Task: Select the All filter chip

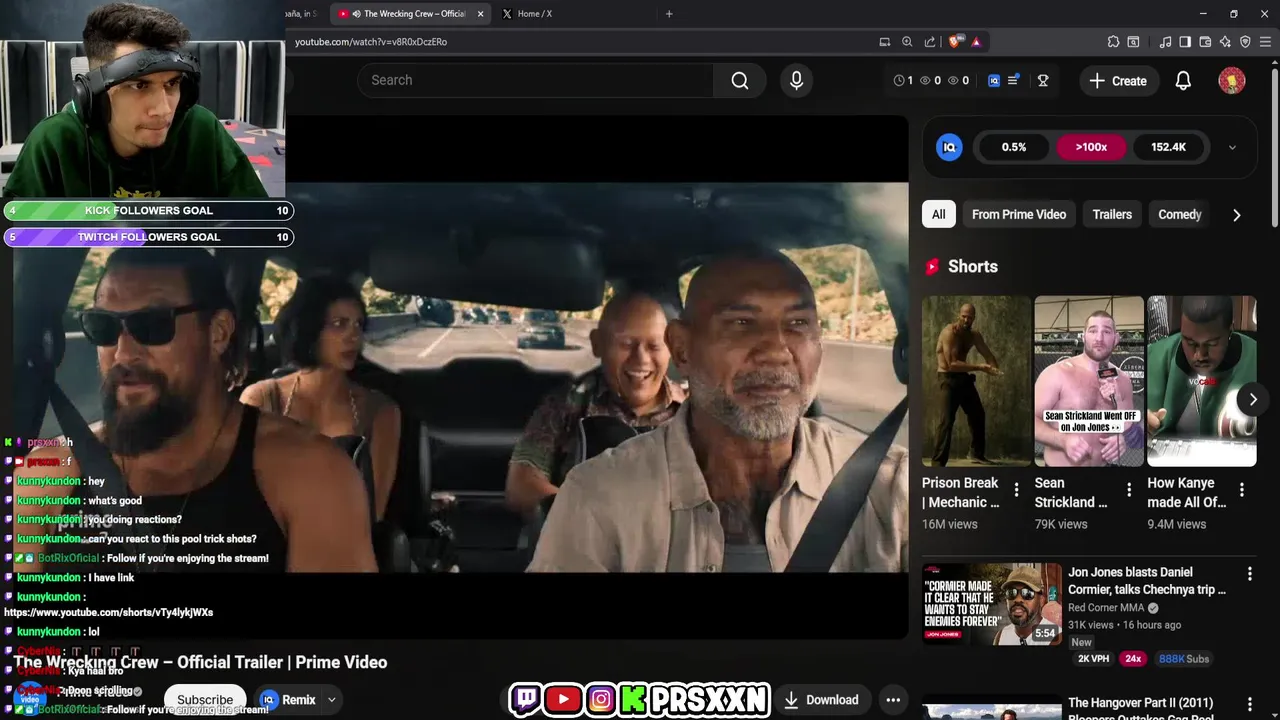Action: pos(939,215)
